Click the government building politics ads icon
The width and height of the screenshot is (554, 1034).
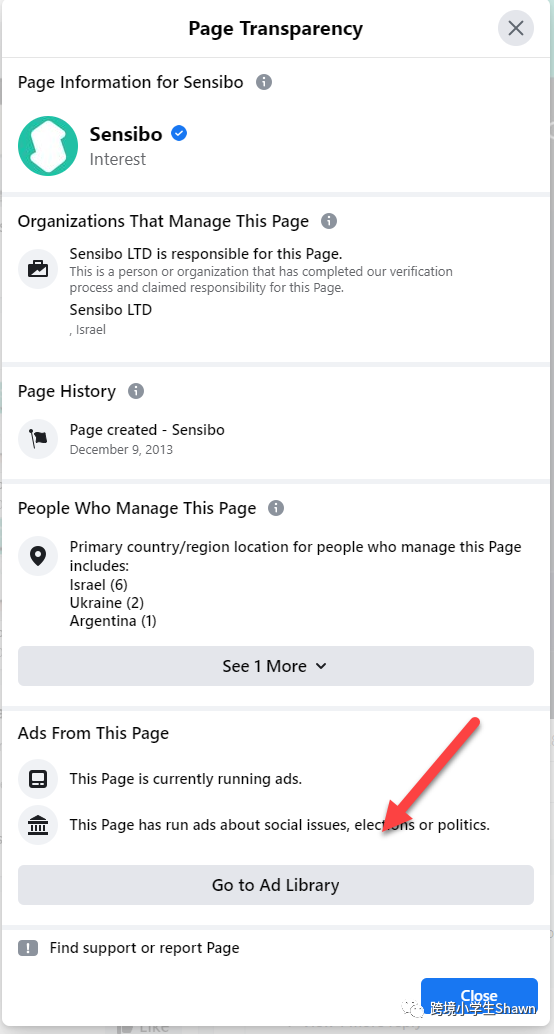coord(38,825)
